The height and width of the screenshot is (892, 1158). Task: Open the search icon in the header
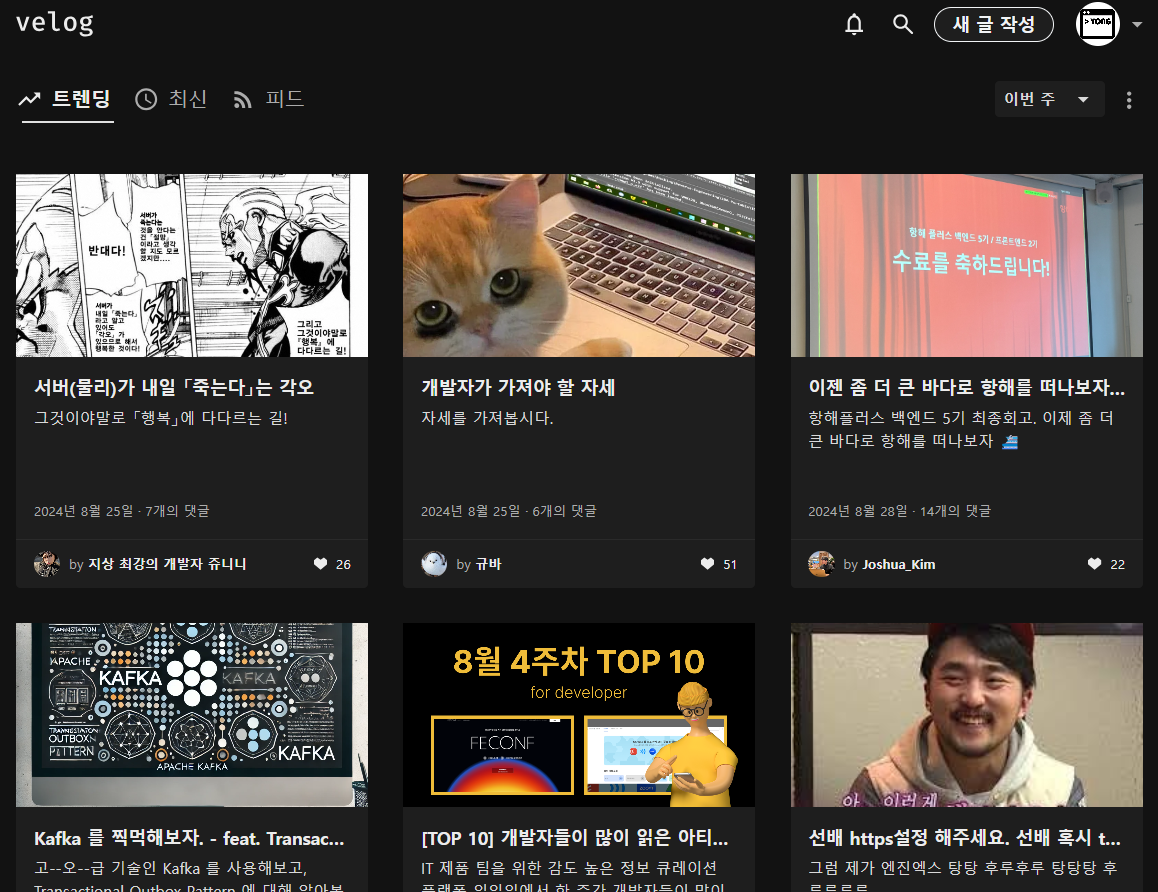coord(903,24)
